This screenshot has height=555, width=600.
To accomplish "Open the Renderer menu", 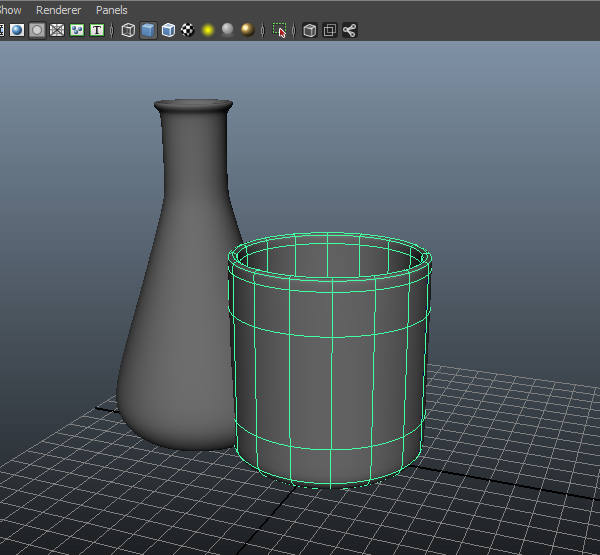I will 58,10.
